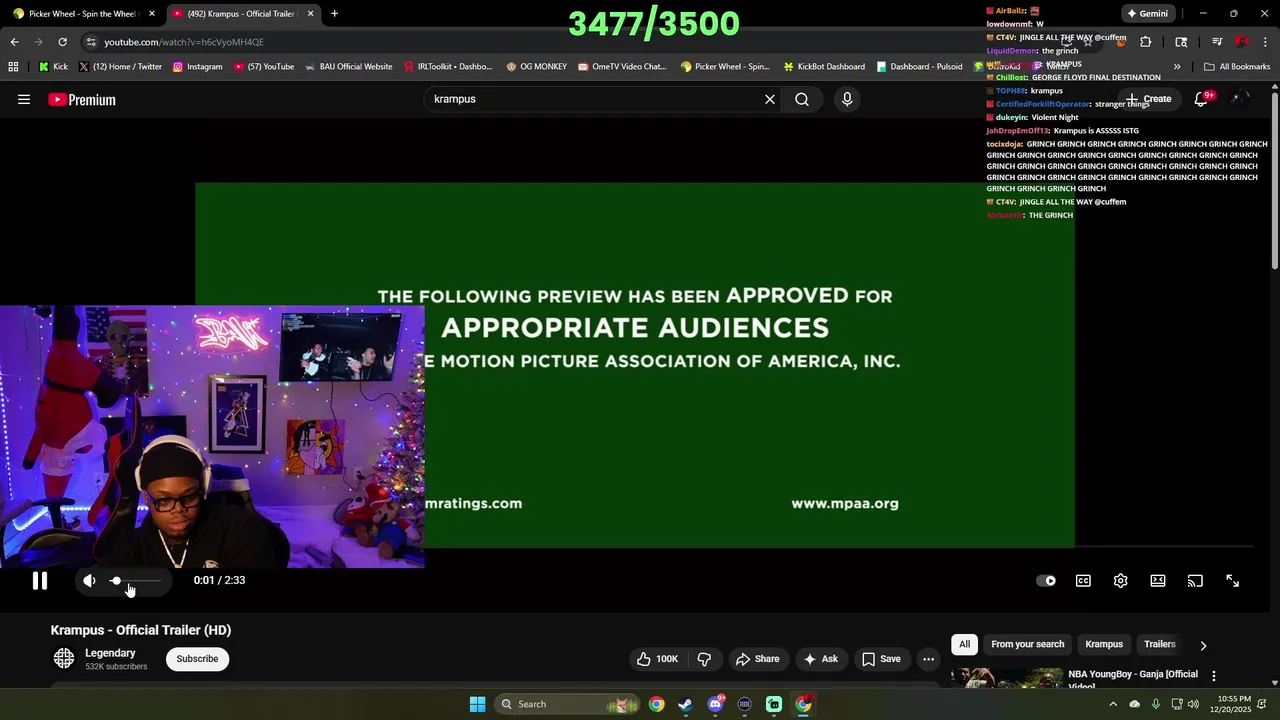The height and width of the screenshot is (720, 1280).
Task: Like the video with 100K likes
Action: (x=657, y=659)
